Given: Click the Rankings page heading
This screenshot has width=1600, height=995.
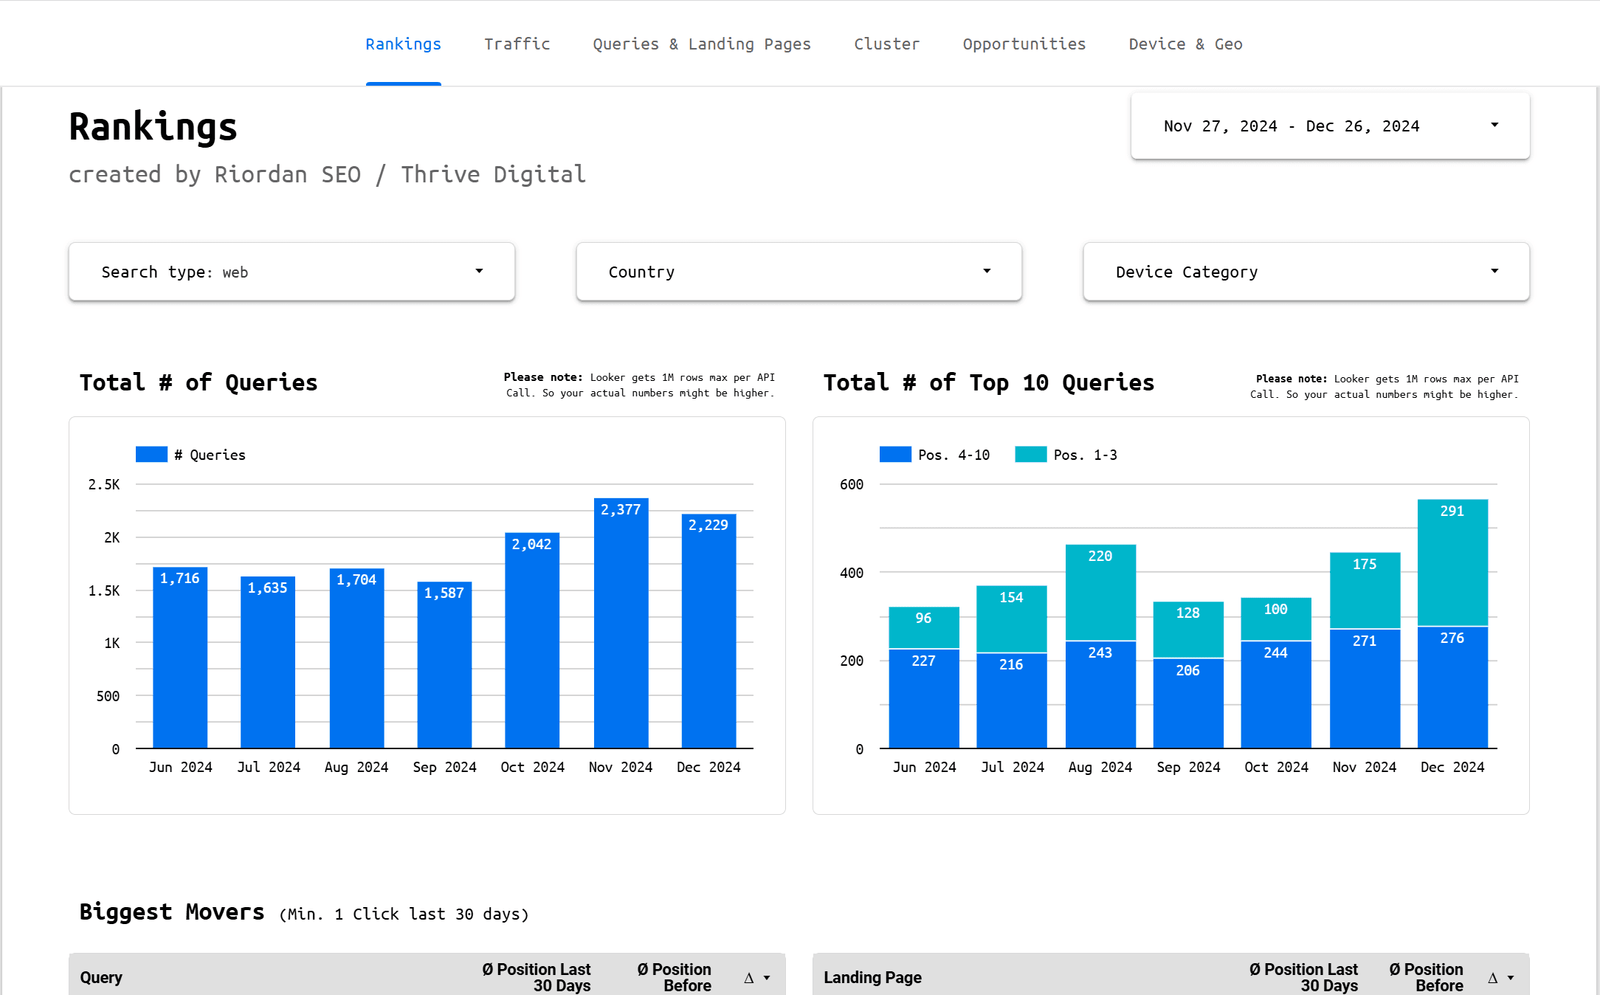Looking at the screenshot, I should [153, 127].
